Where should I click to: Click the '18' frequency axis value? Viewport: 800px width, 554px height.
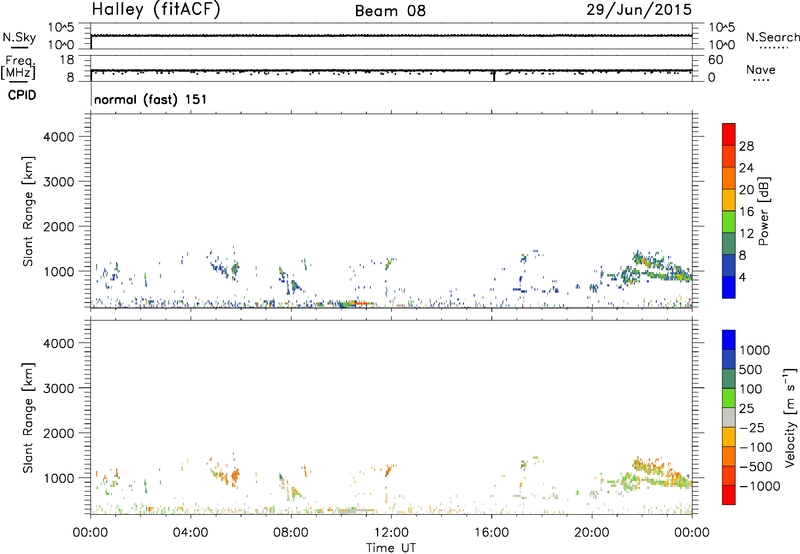click(67, 60)
